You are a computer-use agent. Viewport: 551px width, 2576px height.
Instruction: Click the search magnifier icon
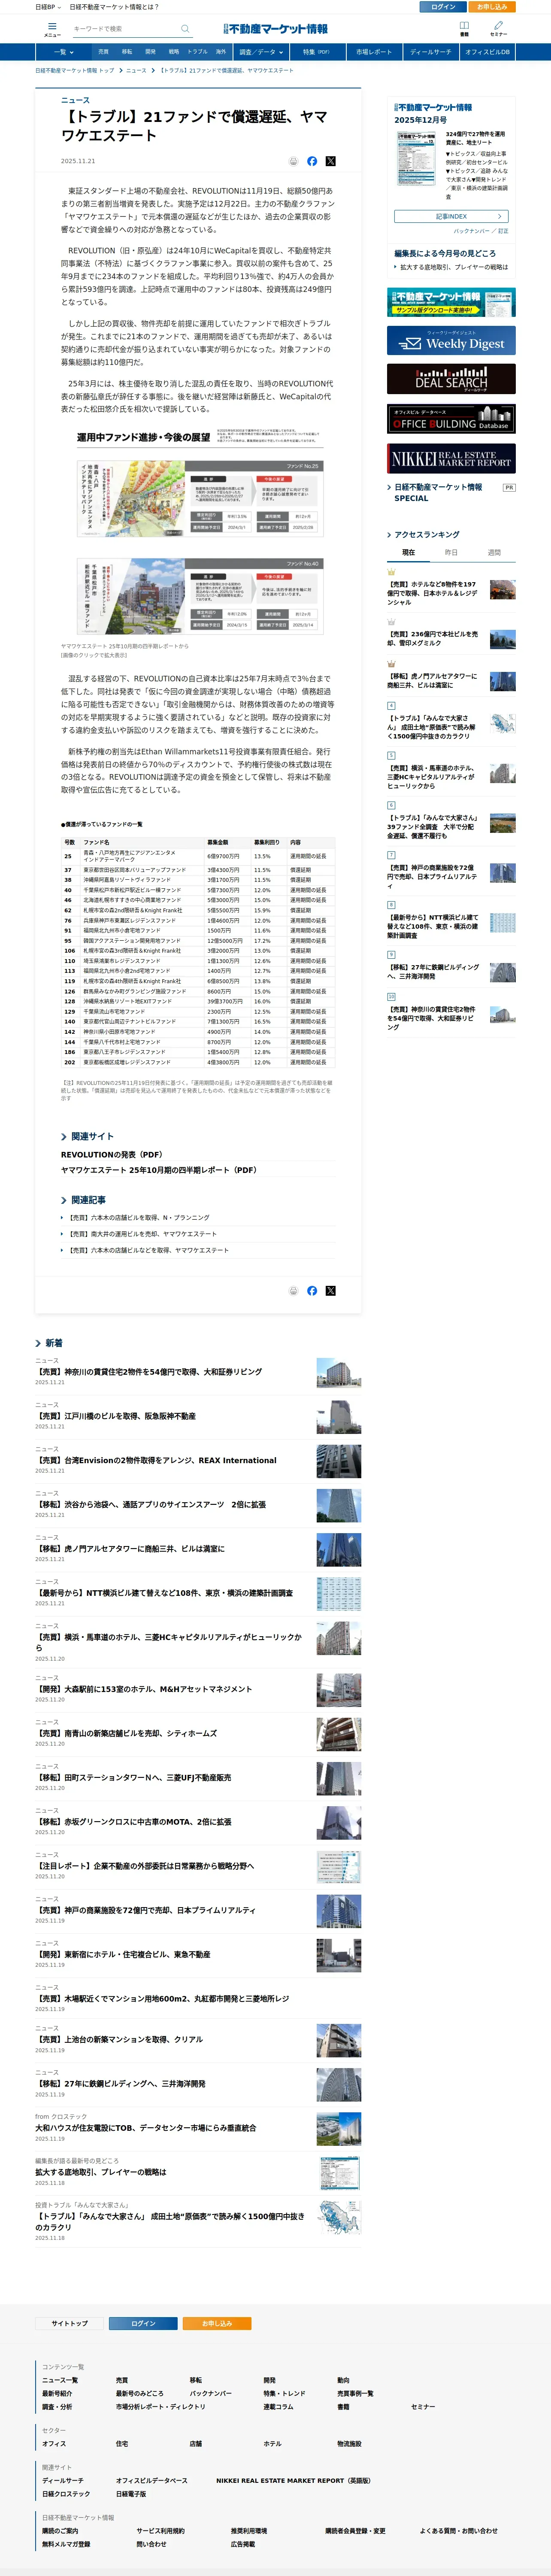185,29
